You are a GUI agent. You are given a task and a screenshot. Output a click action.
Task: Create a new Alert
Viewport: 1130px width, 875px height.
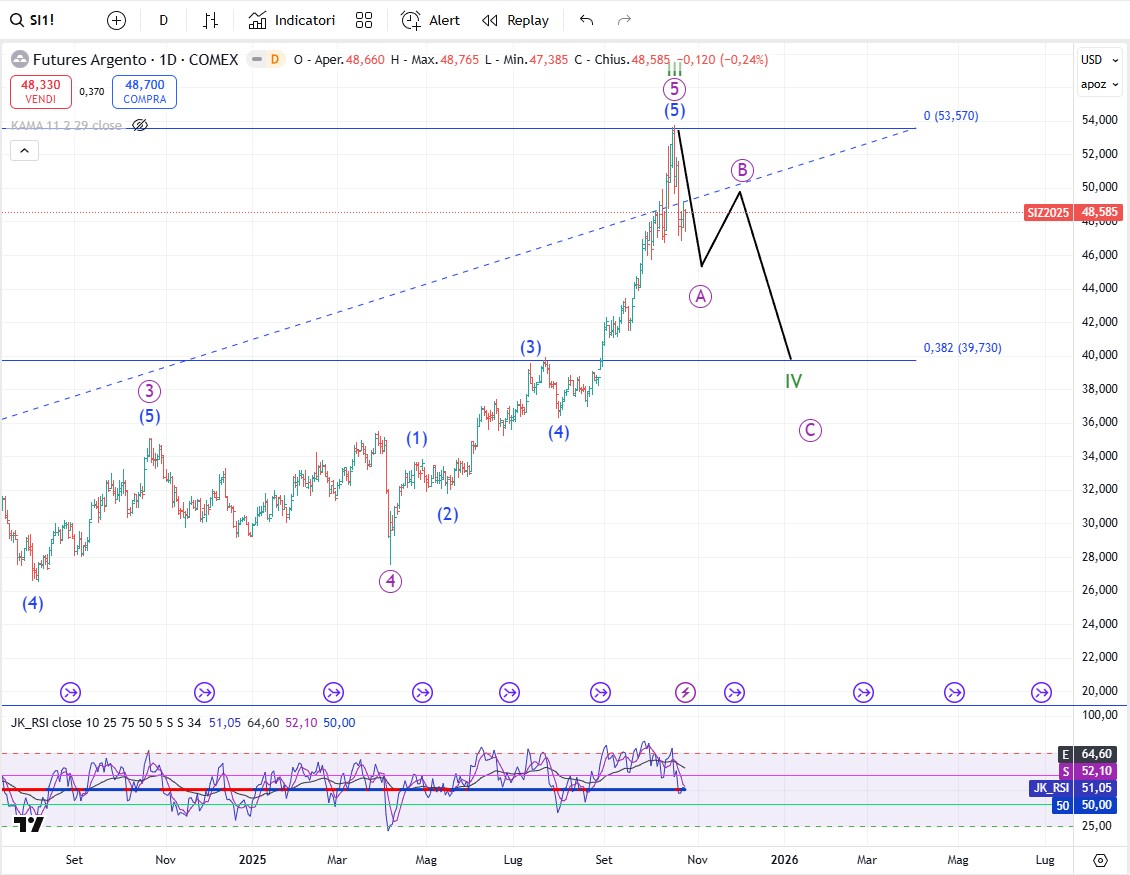pyautogui.click(x=430, y=20)
